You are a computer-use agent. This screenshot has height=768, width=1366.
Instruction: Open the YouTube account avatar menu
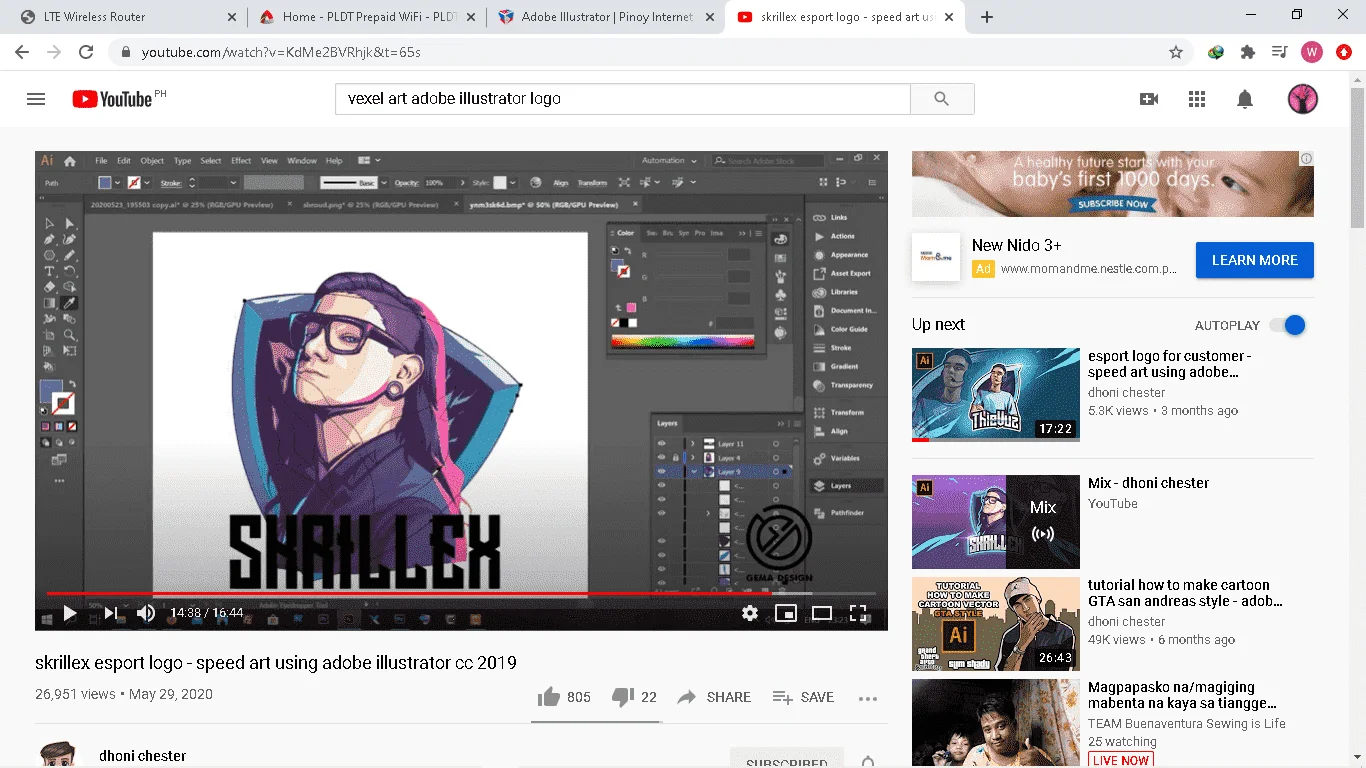[x=1302, y=99]
